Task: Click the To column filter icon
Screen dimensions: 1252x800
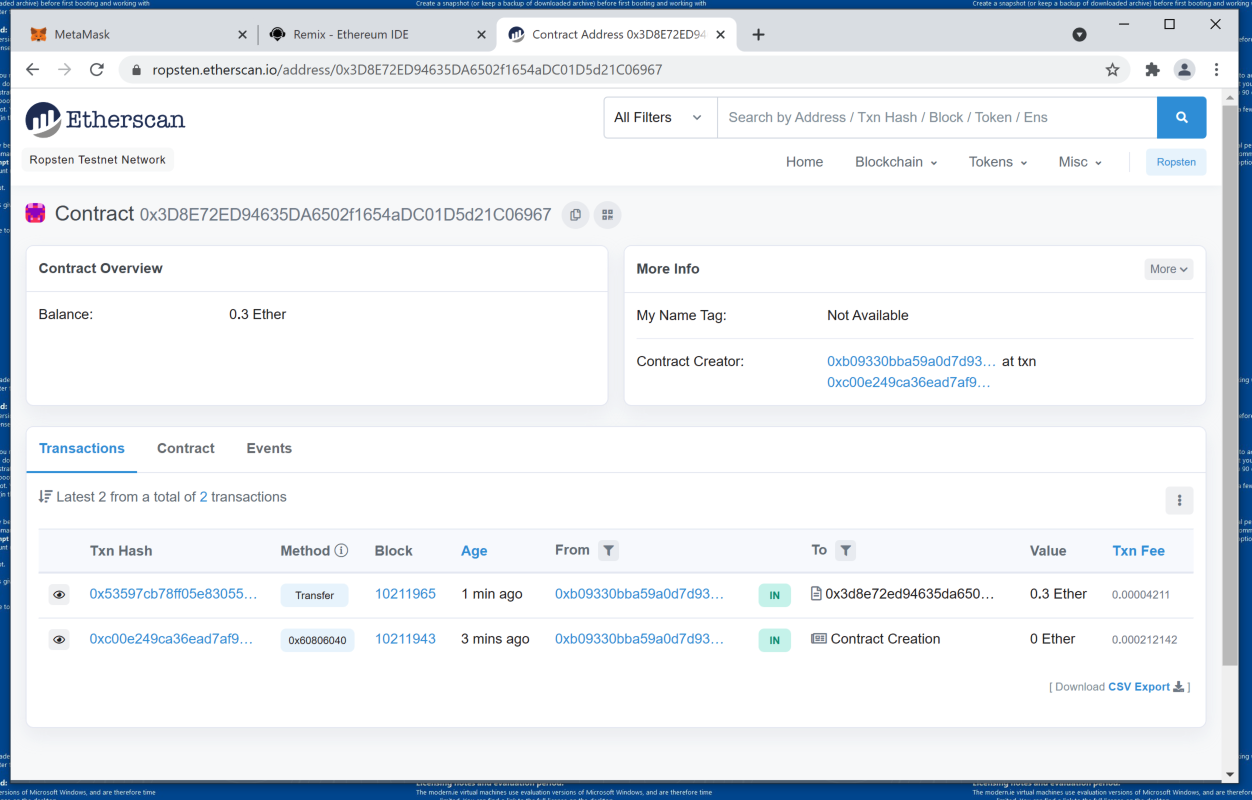Action: 846,551
